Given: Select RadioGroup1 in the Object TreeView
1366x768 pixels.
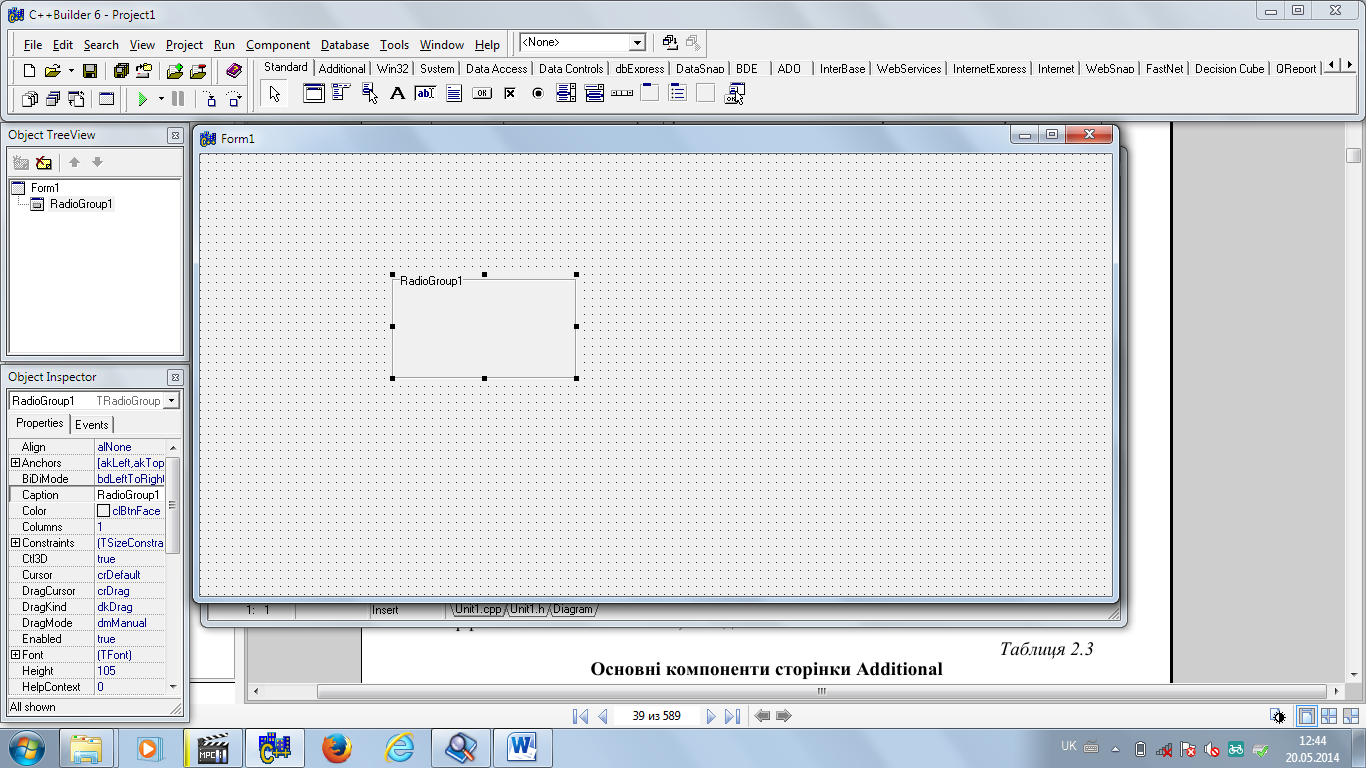Looking at the screenshot, I should click(x=81, y=204).
